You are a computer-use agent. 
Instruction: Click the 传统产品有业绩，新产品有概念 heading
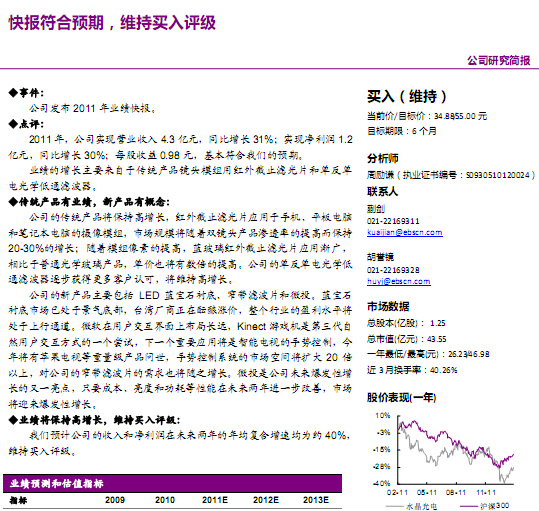[x=89, y=202]
